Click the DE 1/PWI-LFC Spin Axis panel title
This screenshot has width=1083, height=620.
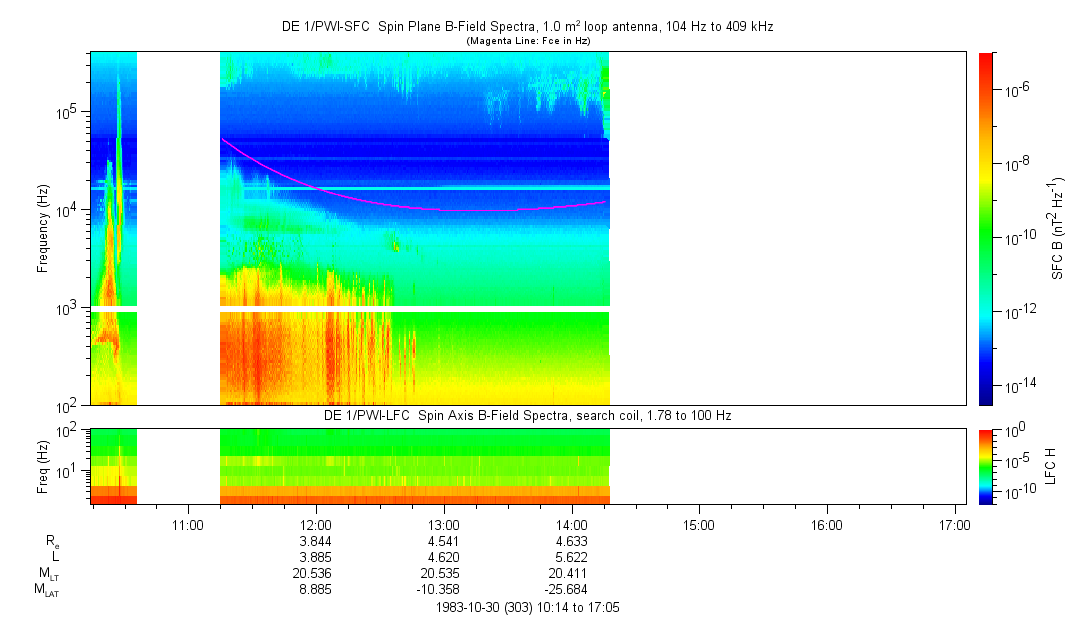(527, 415)
